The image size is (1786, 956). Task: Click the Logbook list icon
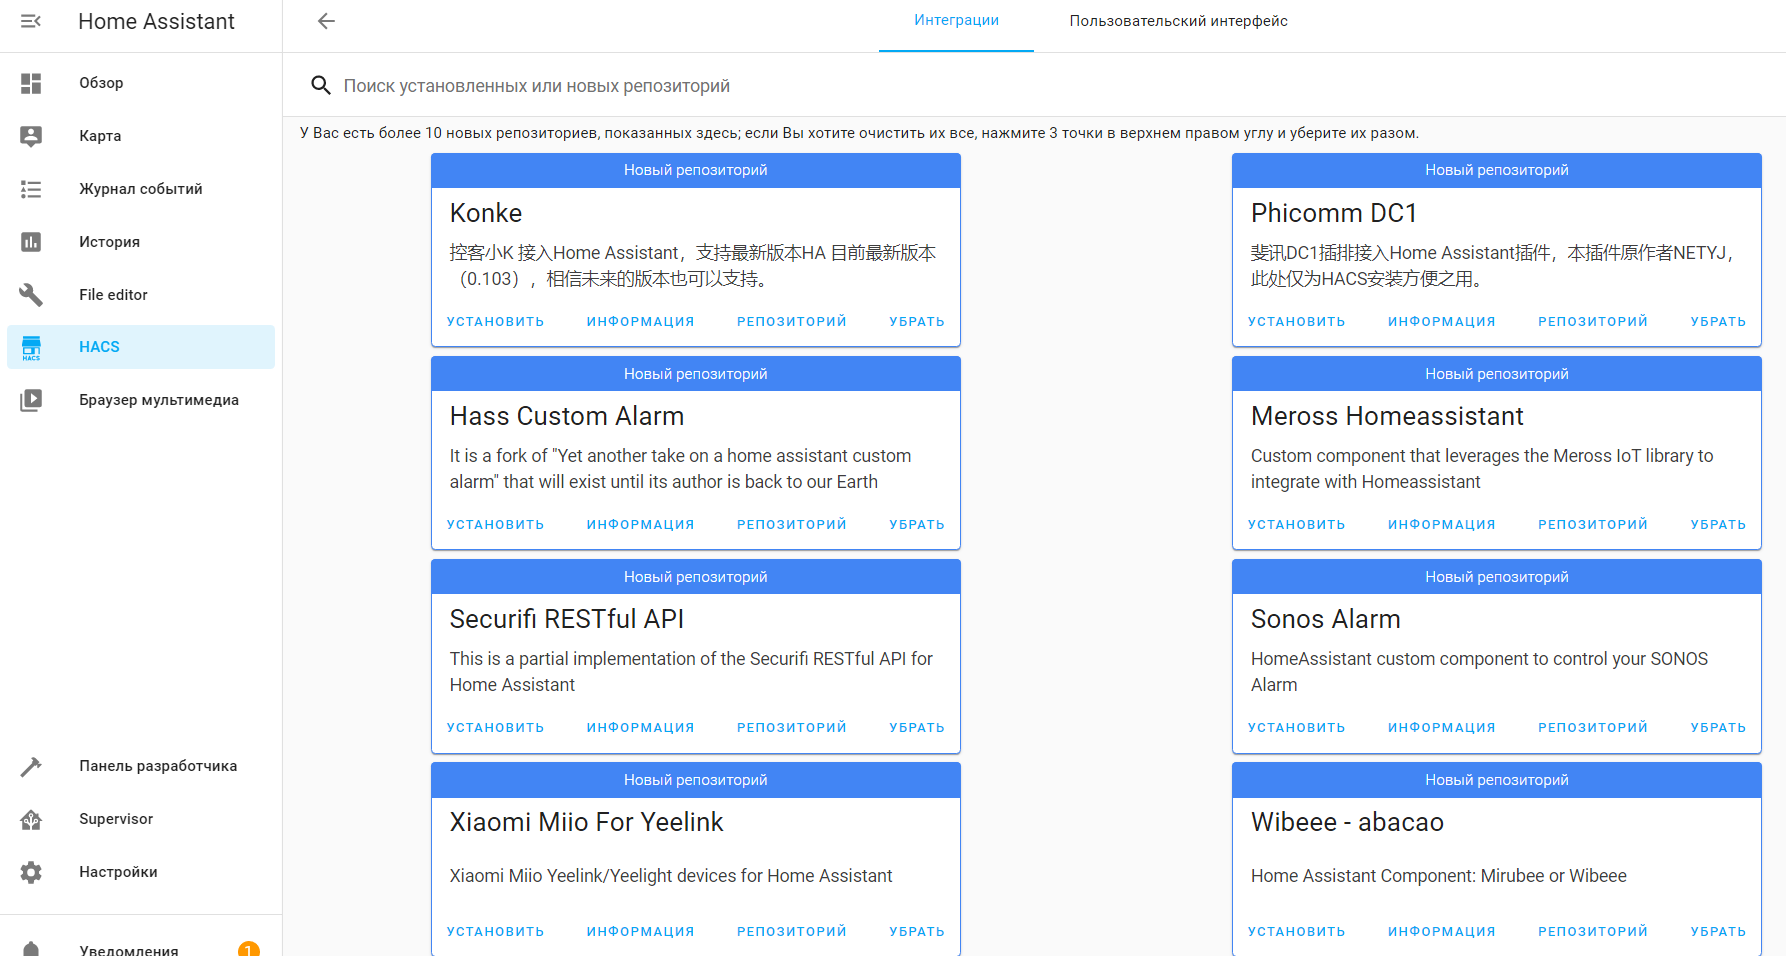point(31,189)
